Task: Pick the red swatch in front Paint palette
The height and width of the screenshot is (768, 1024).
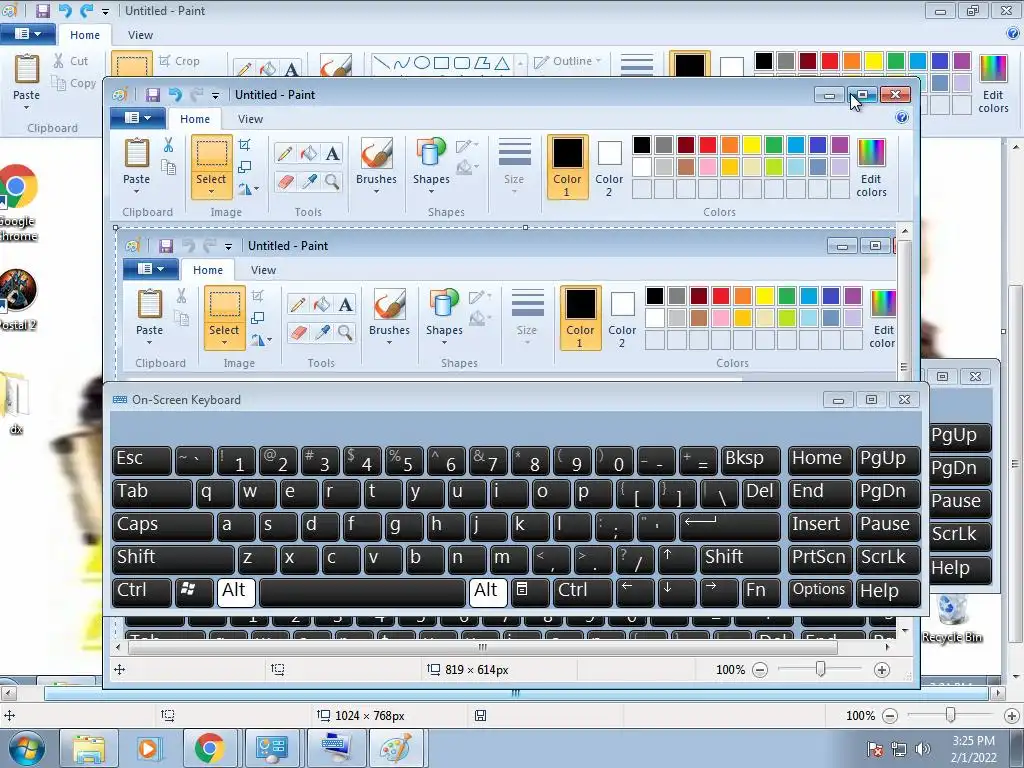Action: pyautogui.click(x=708, y=145)
